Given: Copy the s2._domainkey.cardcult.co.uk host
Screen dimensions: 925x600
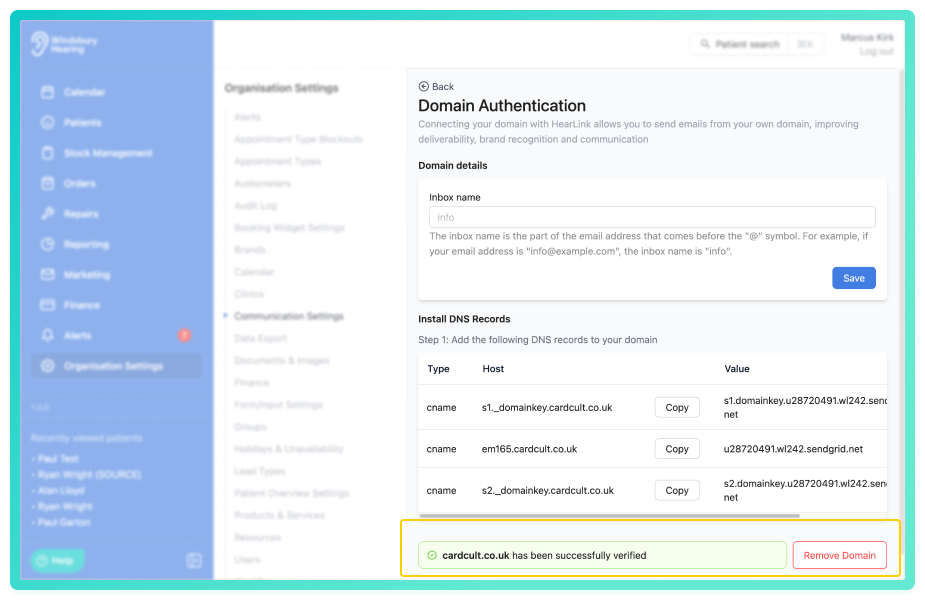Looking at the screenshot, I should (677, 490).
